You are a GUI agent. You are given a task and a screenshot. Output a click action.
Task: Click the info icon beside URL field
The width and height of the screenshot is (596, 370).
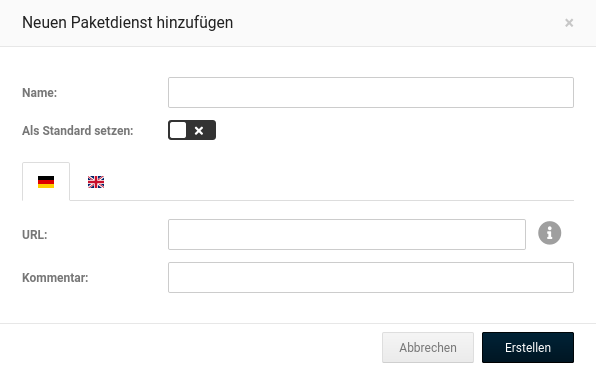click(549, 233)
